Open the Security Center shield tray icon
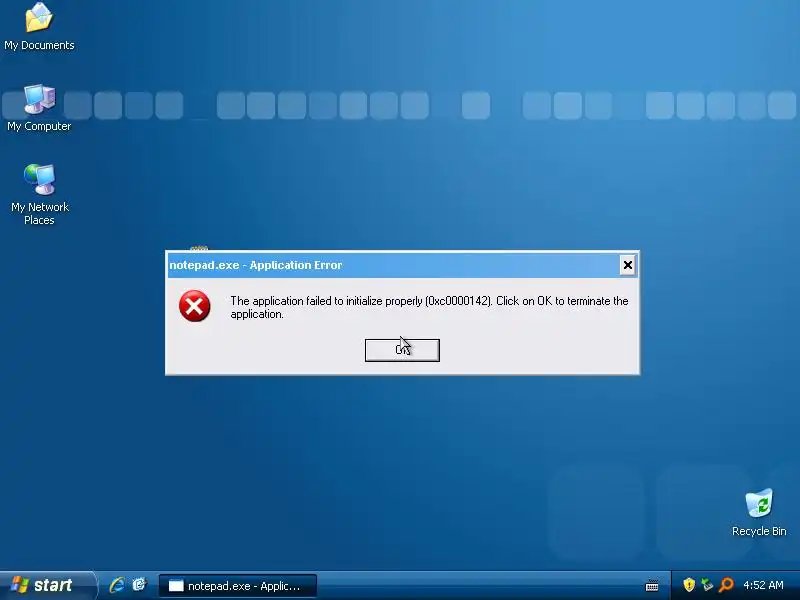The image size is (800, 600). [689, 585]
